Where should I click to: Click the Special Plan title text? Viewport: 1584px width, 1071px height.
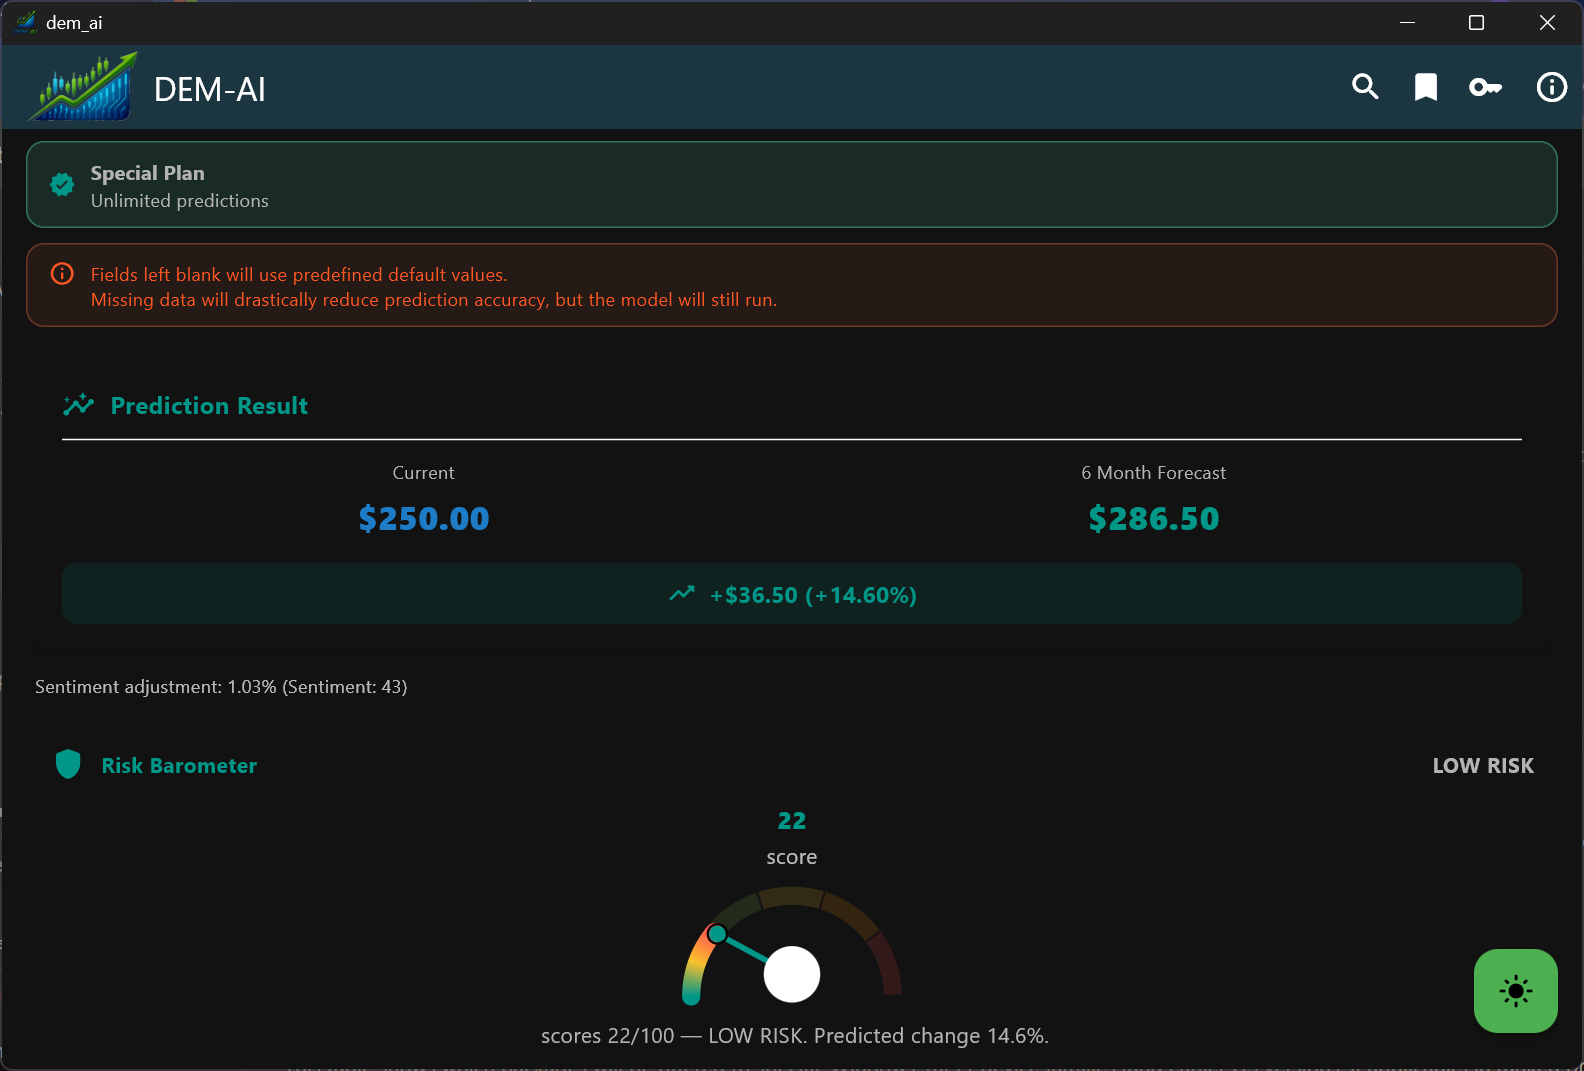147,173
